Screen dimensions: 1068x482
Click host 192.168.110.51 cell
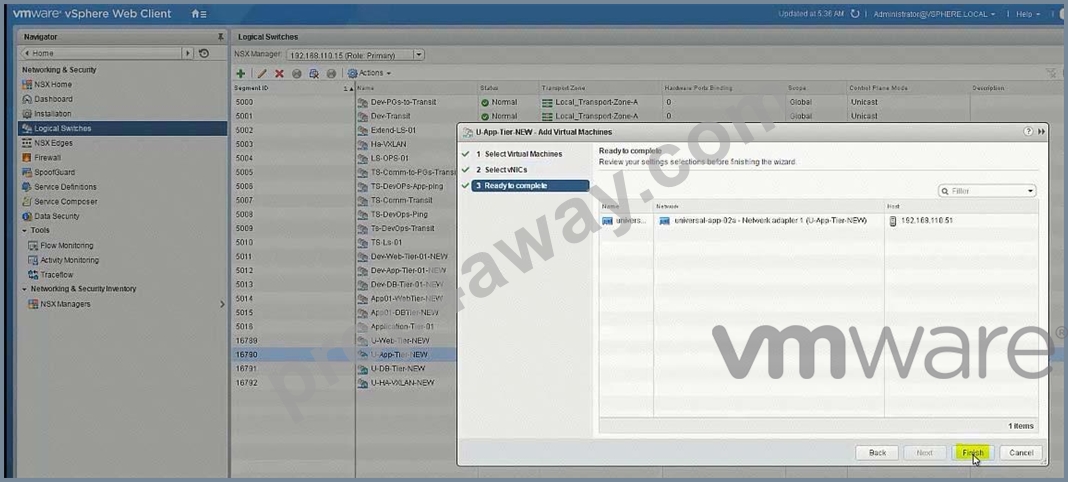click(x=926, y=221)
